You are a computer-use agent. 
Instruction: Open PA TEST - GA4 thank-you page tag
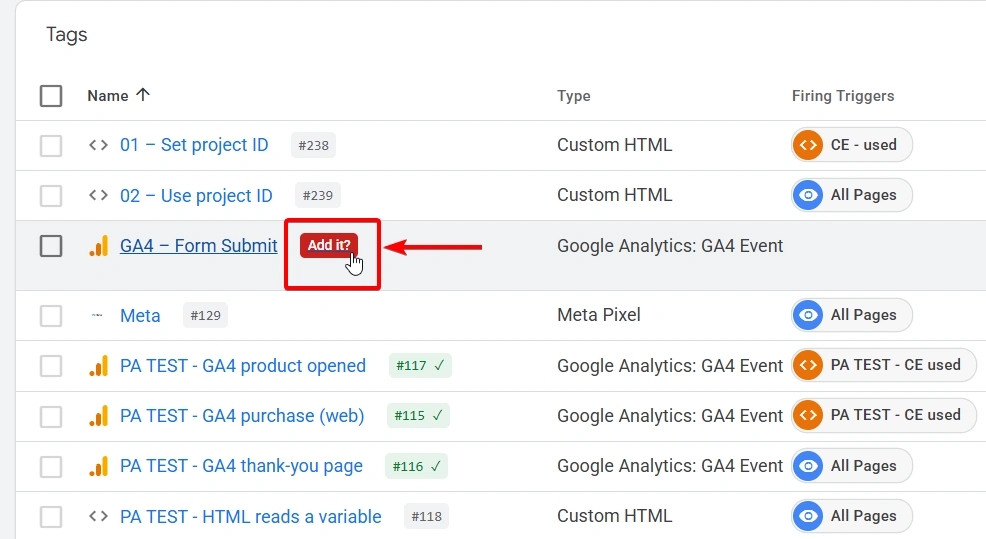coord(241,467)
